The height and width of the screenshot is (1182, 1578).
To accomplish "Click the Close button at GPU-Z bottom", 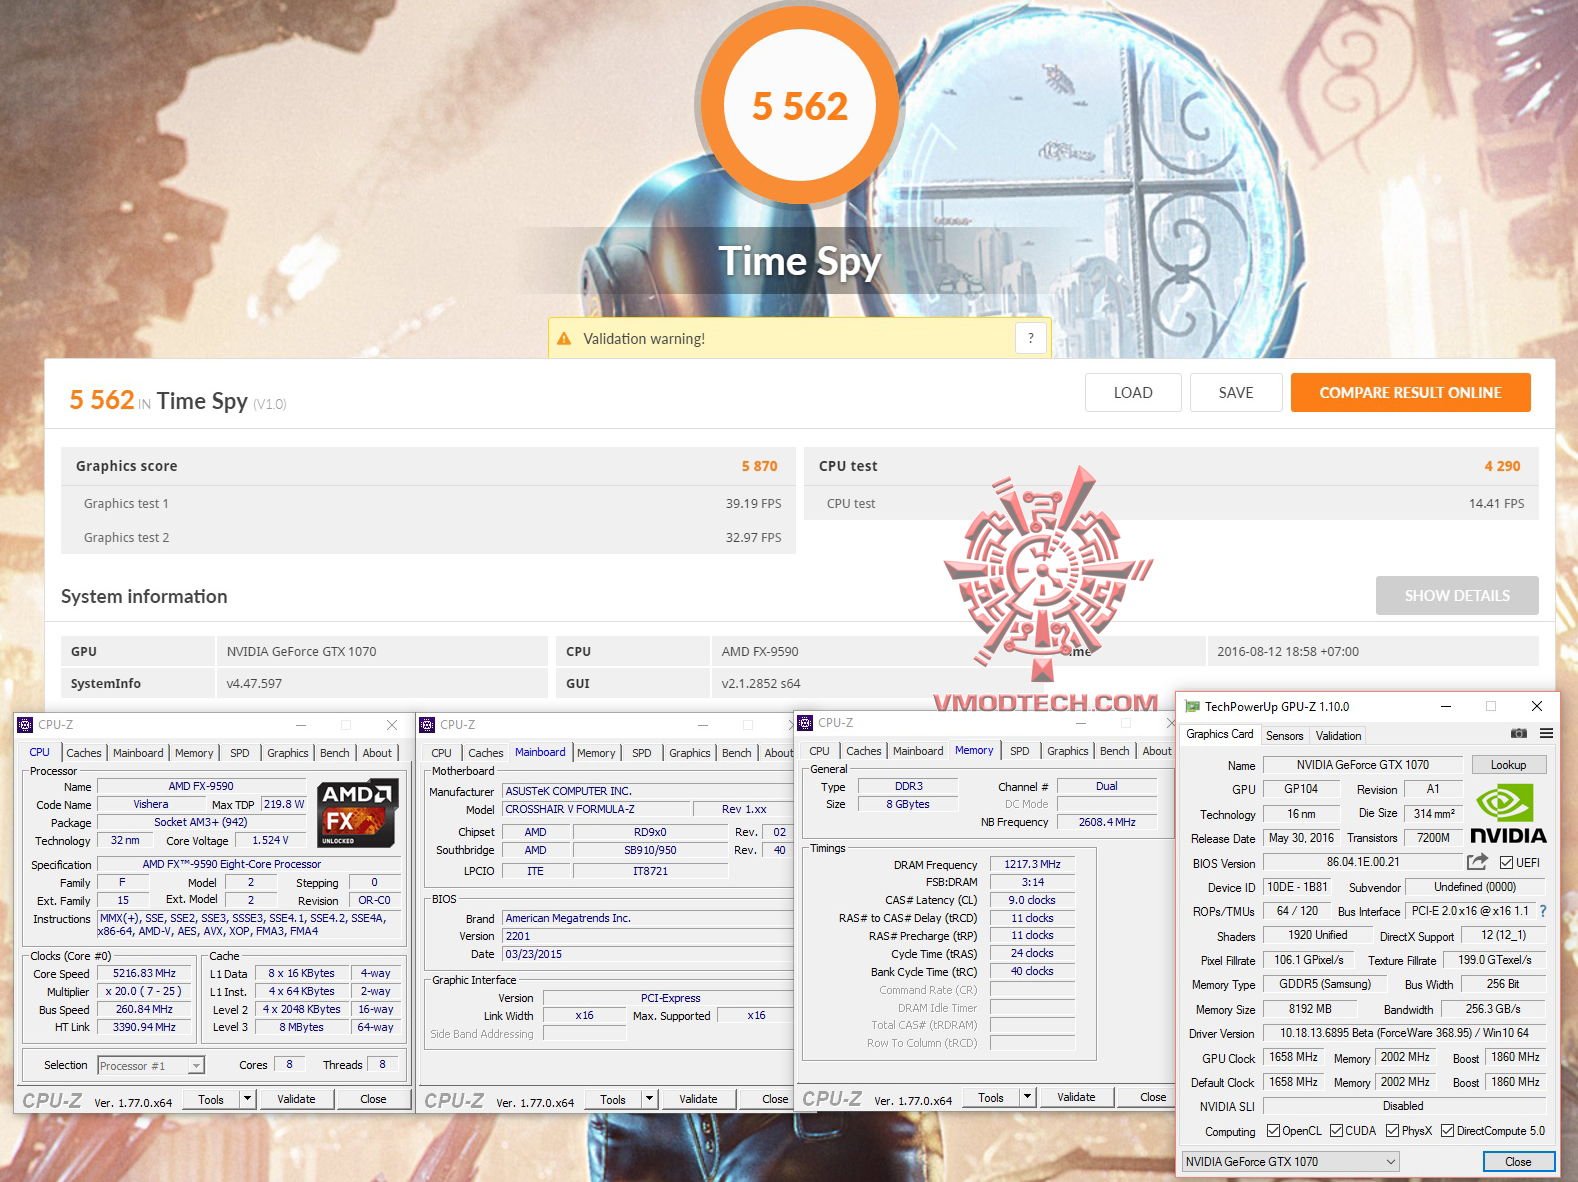I will [1518, 1162].
